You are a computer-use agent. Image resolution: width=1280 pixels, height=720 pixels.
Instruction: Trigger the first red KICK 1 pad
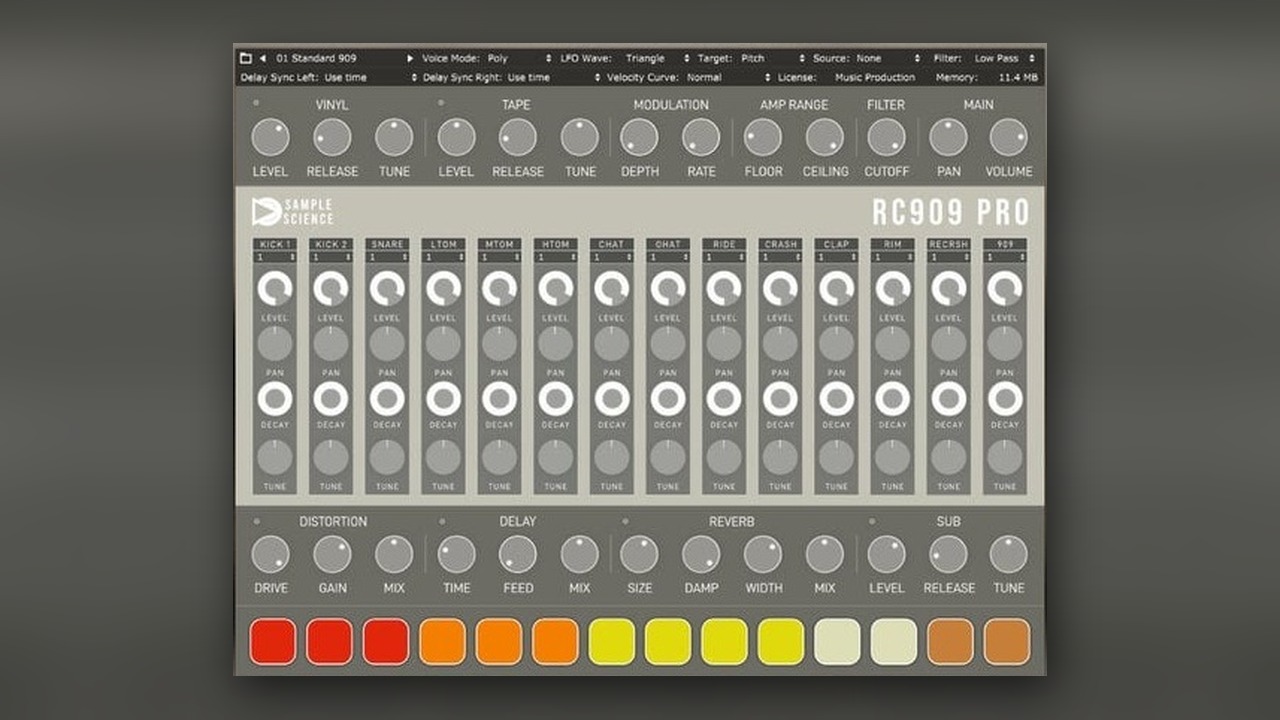click(x=273, y=642)
